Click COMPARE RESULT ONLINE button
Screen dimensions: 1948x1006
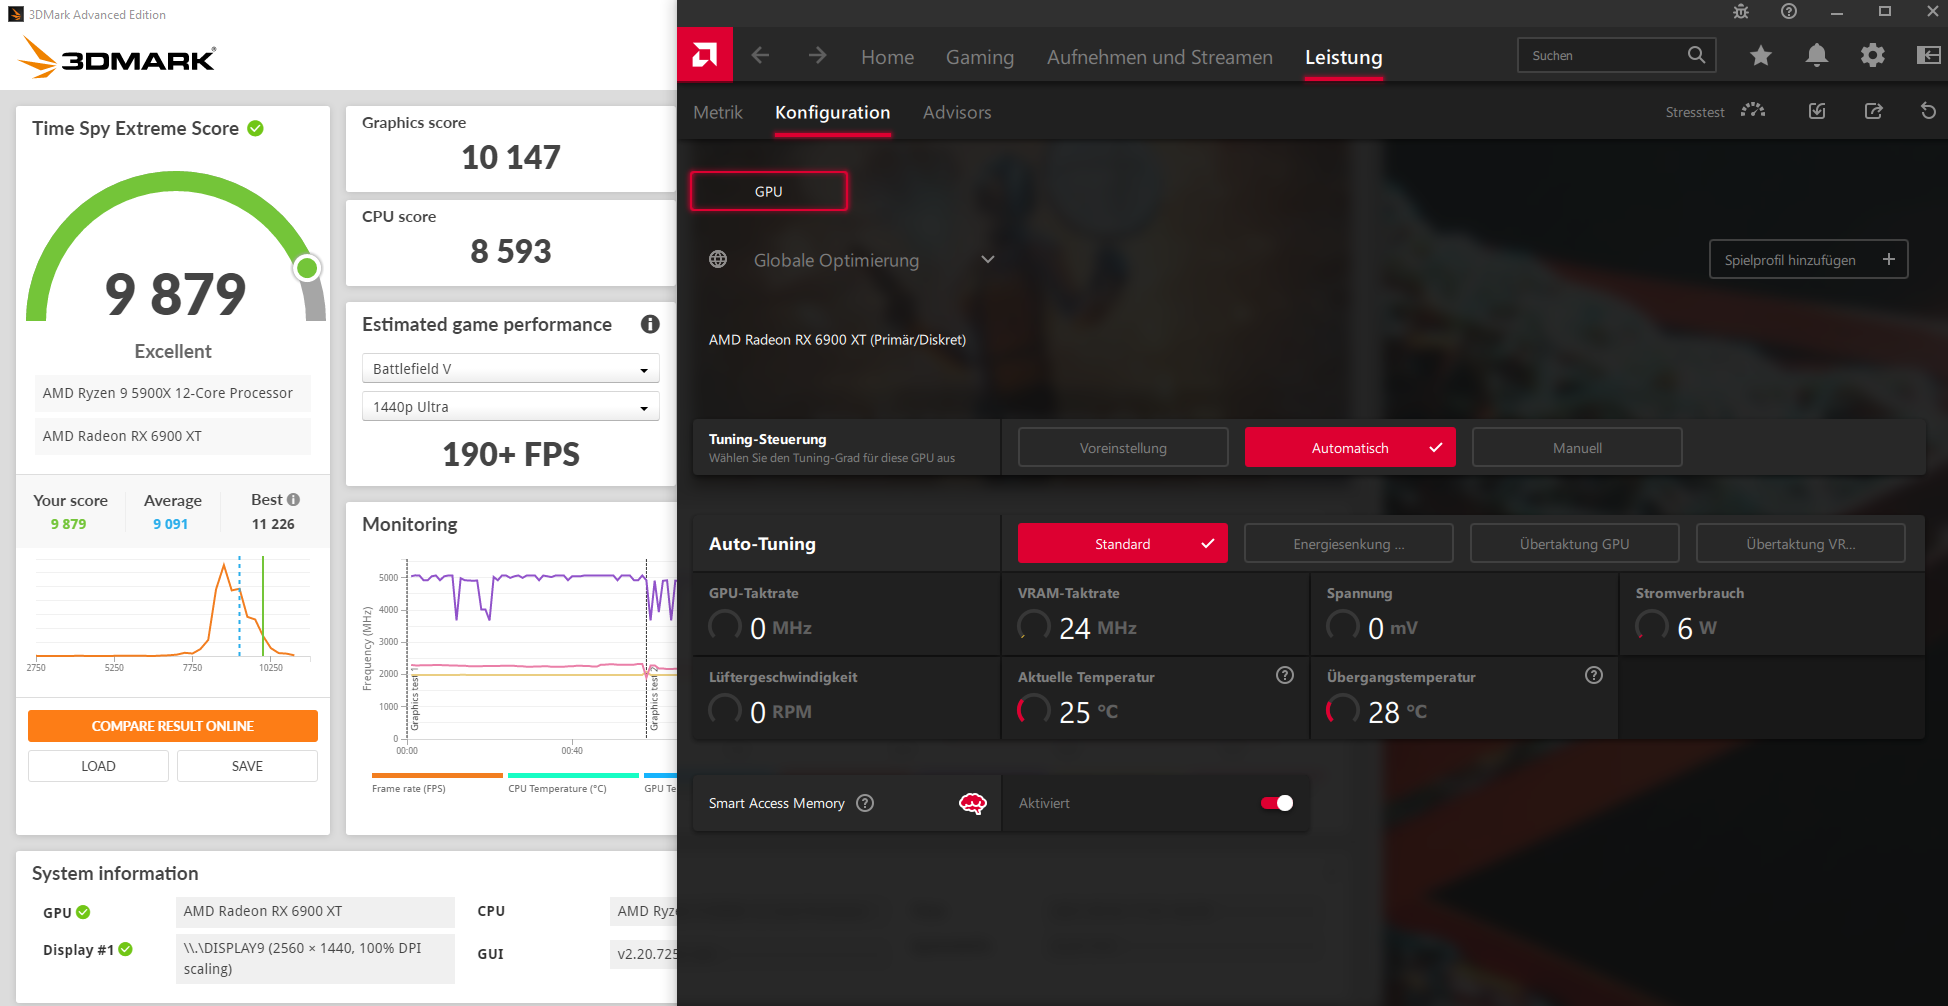173,726
